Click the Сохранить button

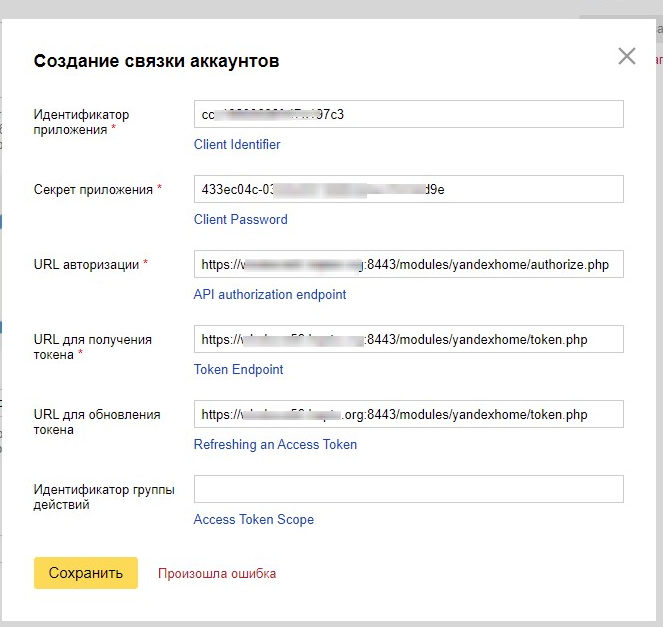86,573
